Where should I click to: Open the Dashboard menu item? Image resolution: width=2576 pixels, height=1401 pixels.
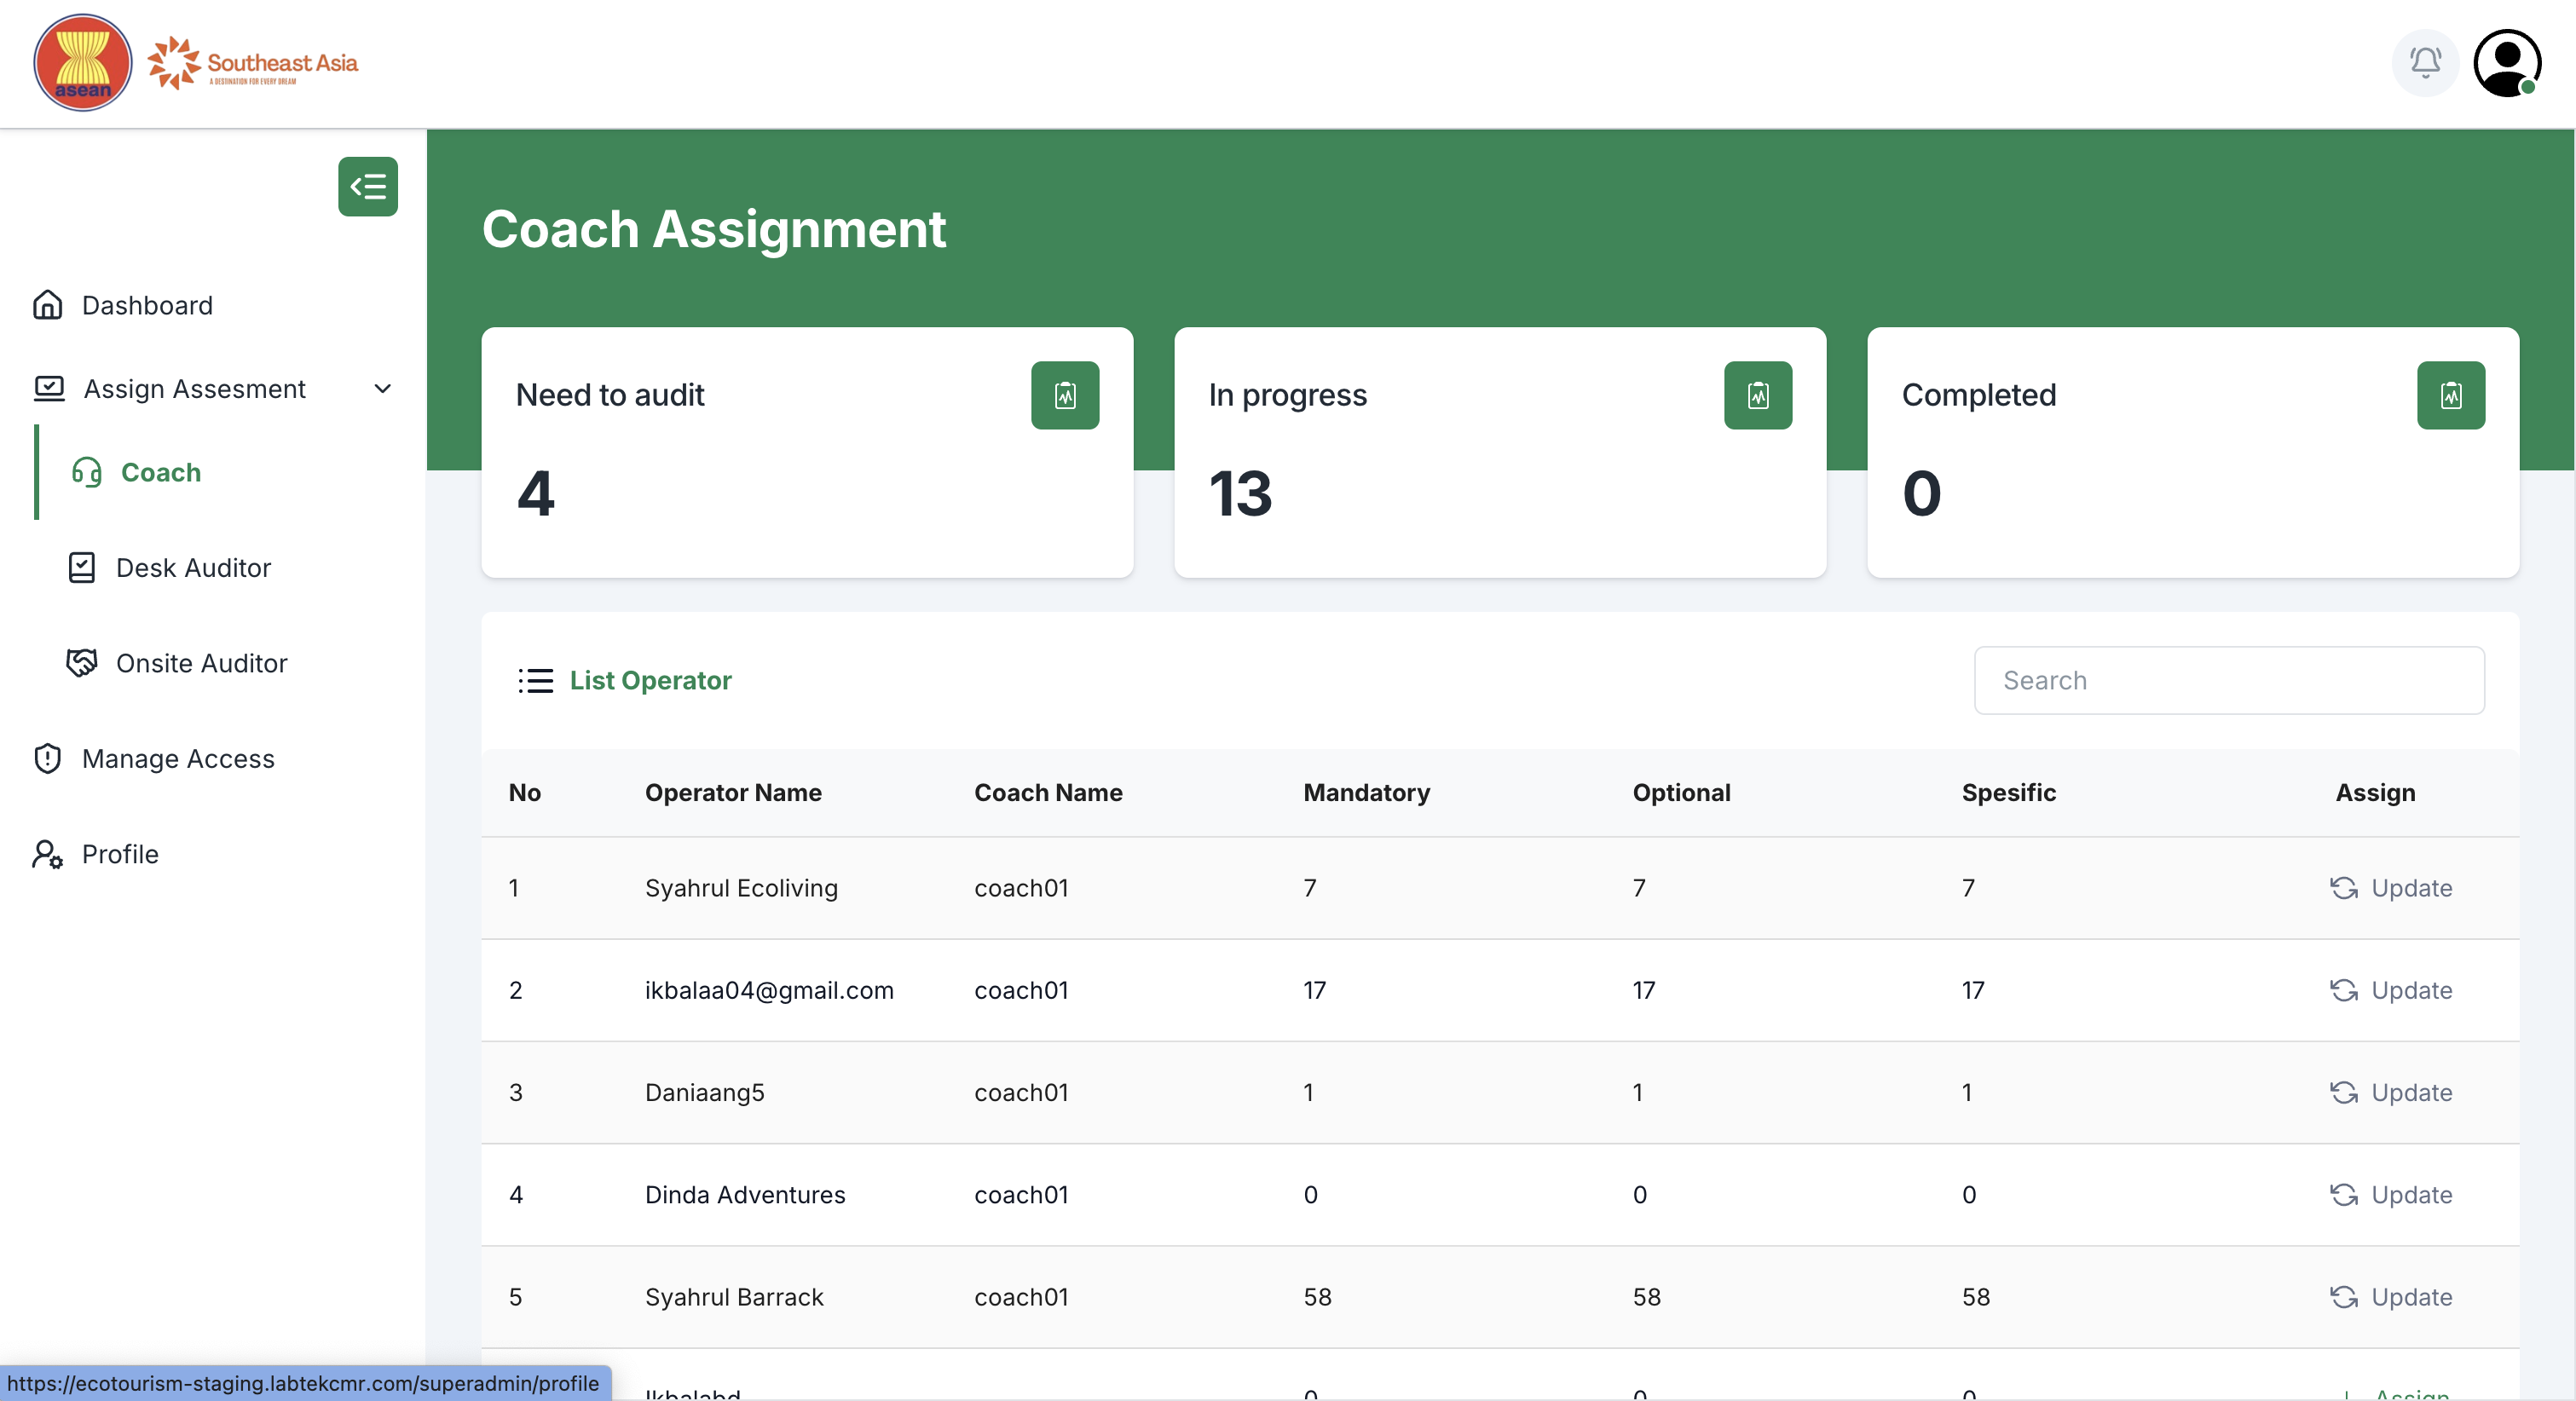[x=147, y=305]
